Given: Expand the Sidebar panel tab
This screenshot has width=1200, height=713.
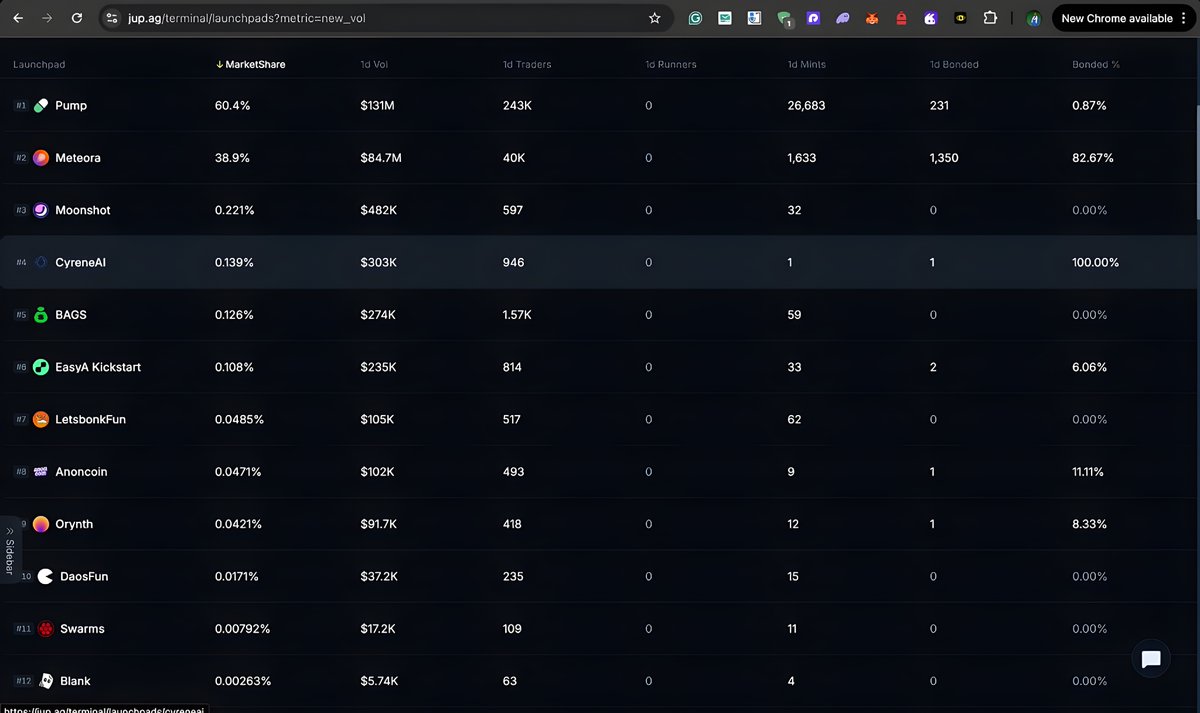Looking at the screenshot, I should pos(10,550).
